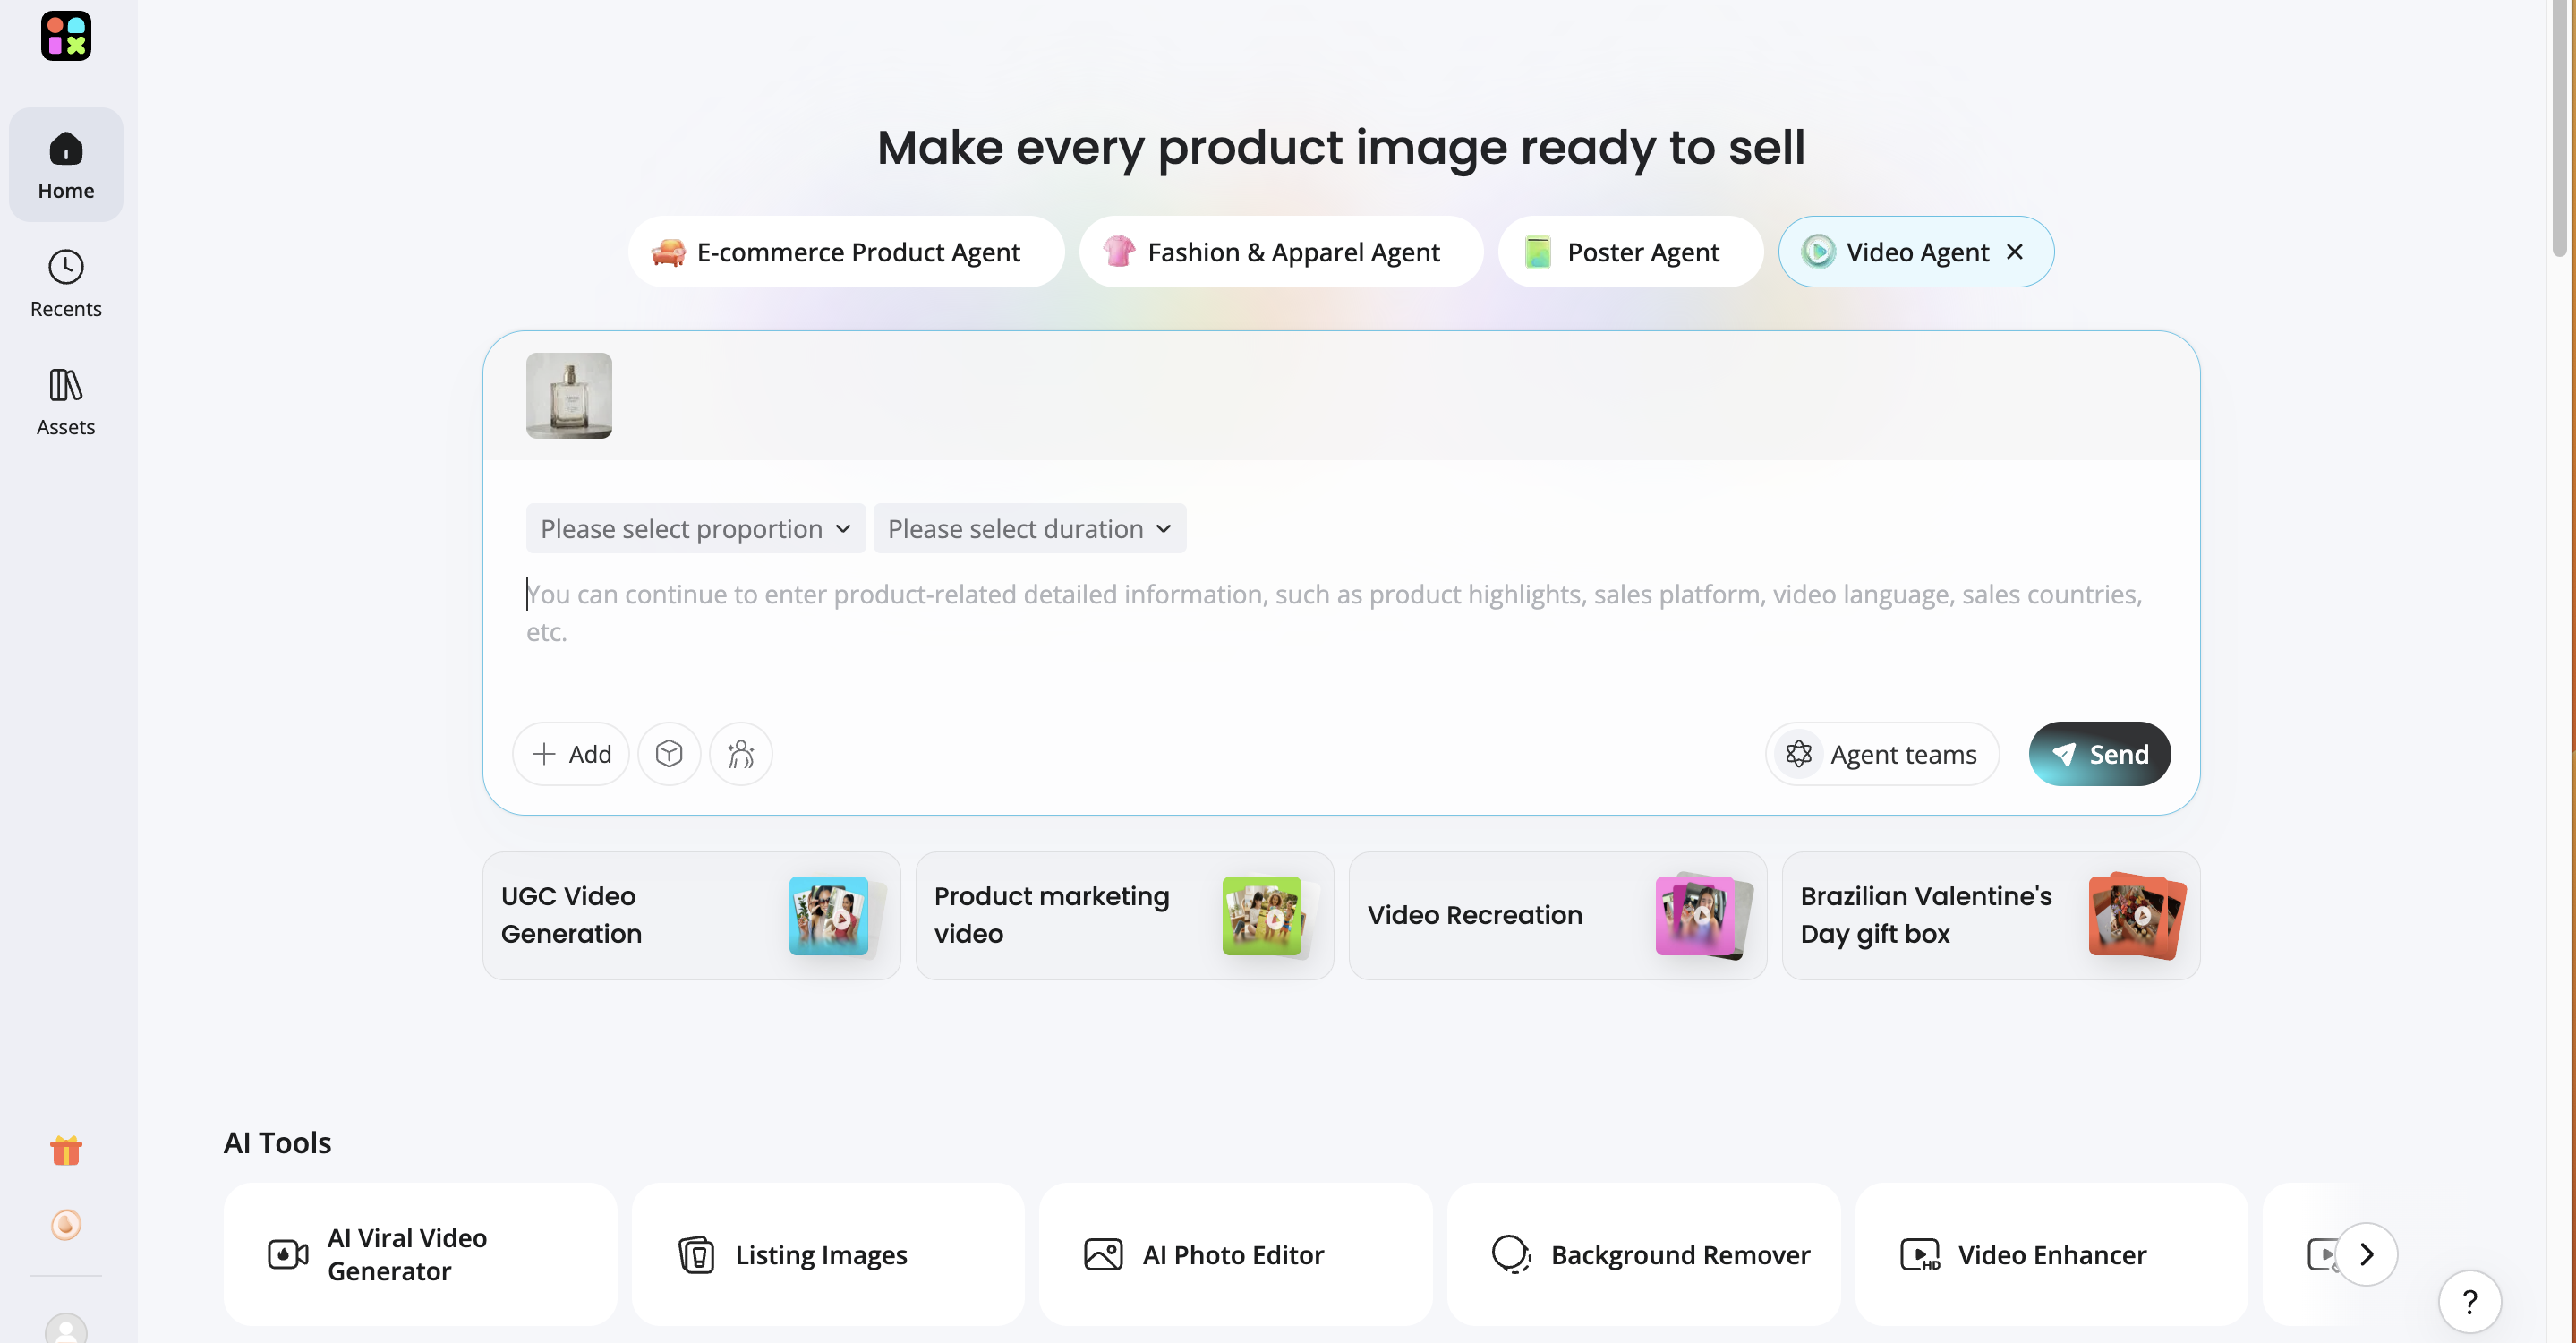Image resolution: width=2576 pixels, height=1343 pixels.
Task: Send the prompt
Action: click(x=2099, y=753)
